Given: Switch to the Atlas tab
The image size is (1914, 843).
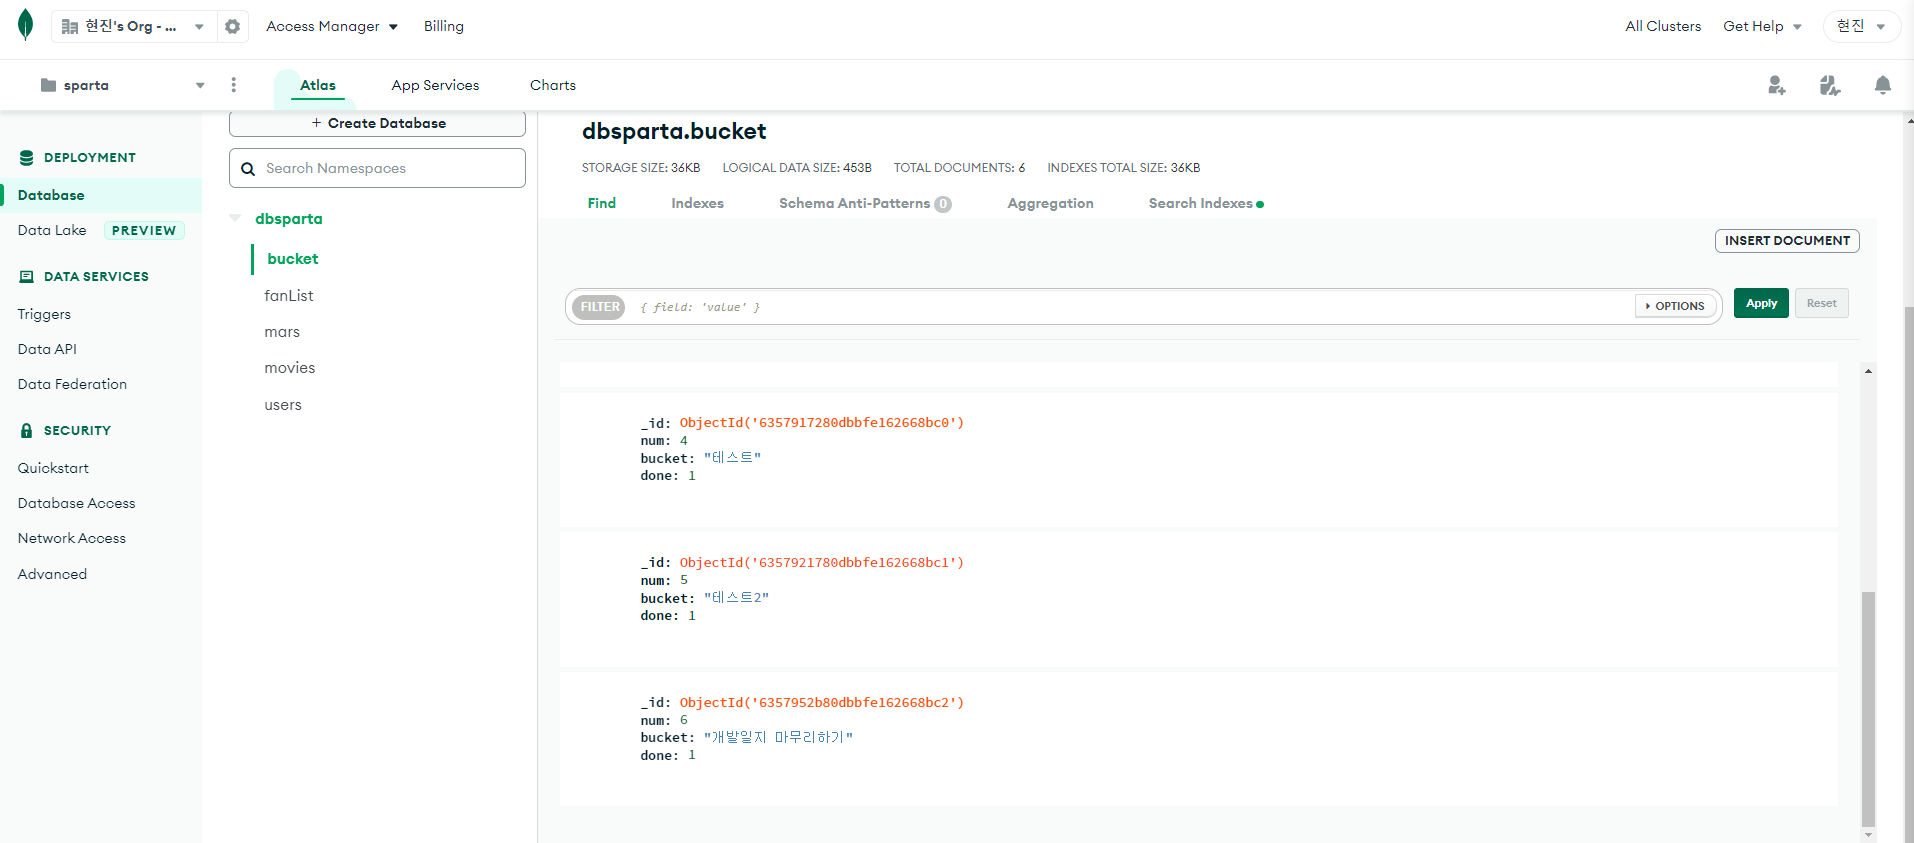Looking at the screenshot, I should [x=318, y=85].
